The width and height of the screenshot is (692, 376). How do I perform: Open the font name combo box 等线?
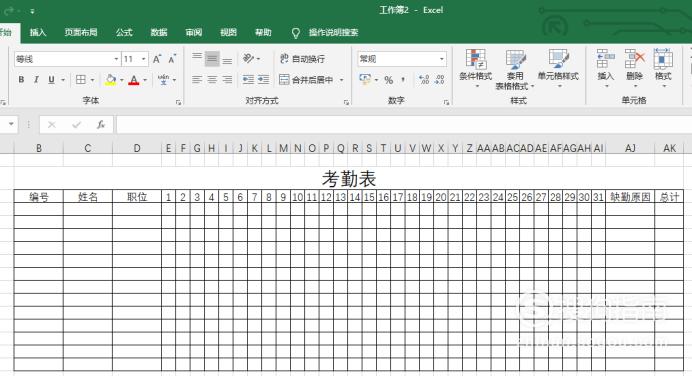click(x=67, y=59)
